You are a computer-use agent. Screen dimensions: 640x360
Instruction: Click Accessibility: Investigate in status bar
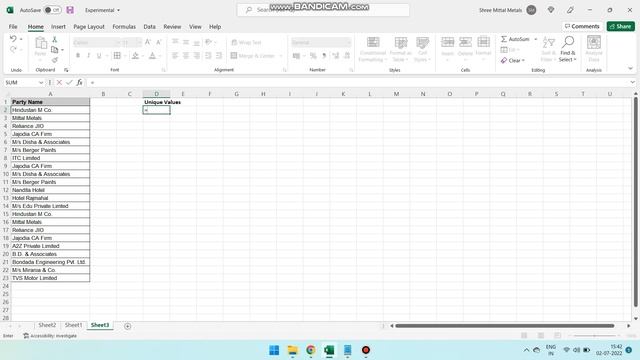(50, 336)
